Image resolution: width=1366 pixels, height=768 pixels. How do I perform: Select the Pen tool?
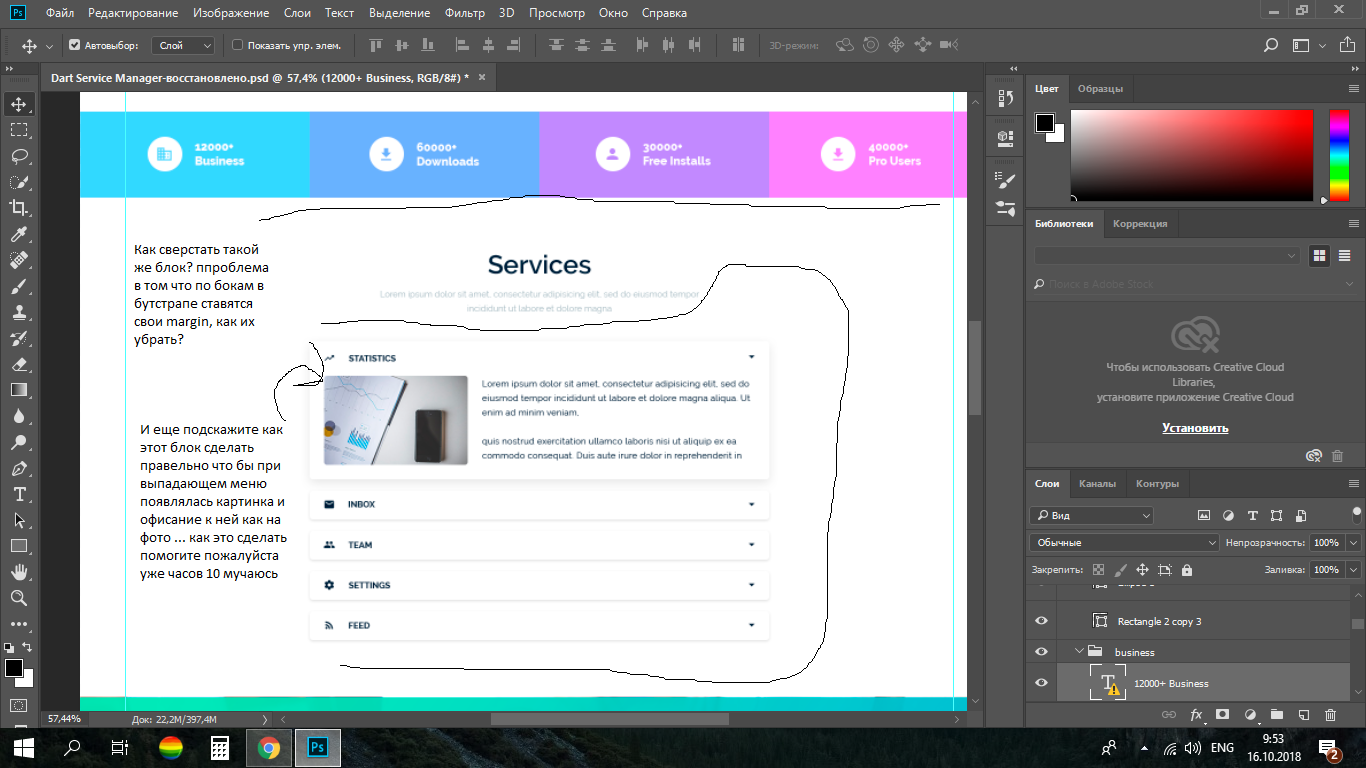[x=18, y=468]
